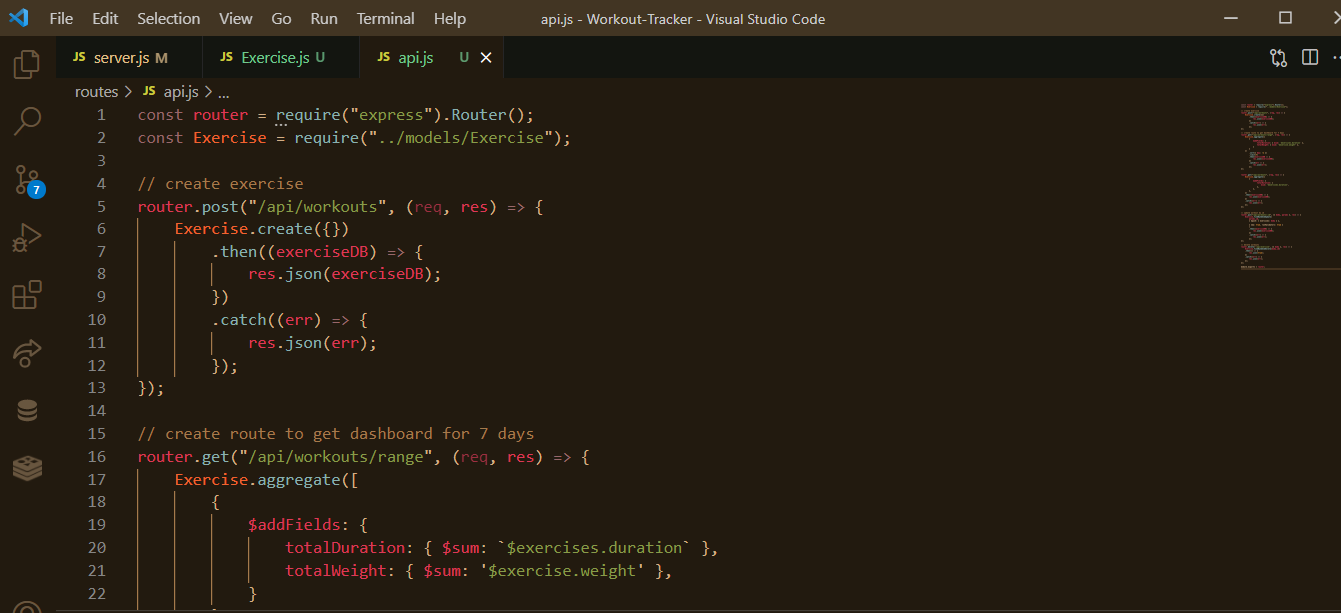The image size is (1341, 613).
Task: Click the routes breadcrumb folder
Action: [x=97, y=92]
